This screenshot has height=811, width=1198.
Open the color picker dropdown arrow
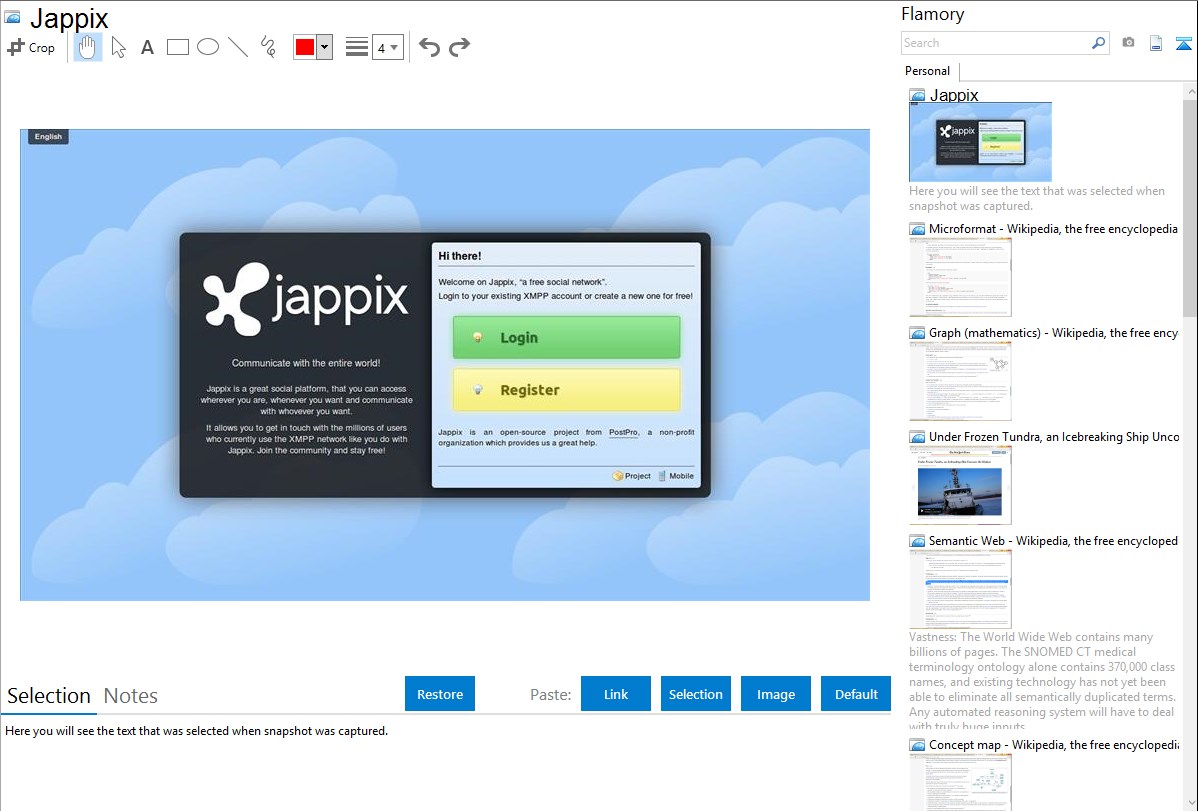tap(324, 47)
